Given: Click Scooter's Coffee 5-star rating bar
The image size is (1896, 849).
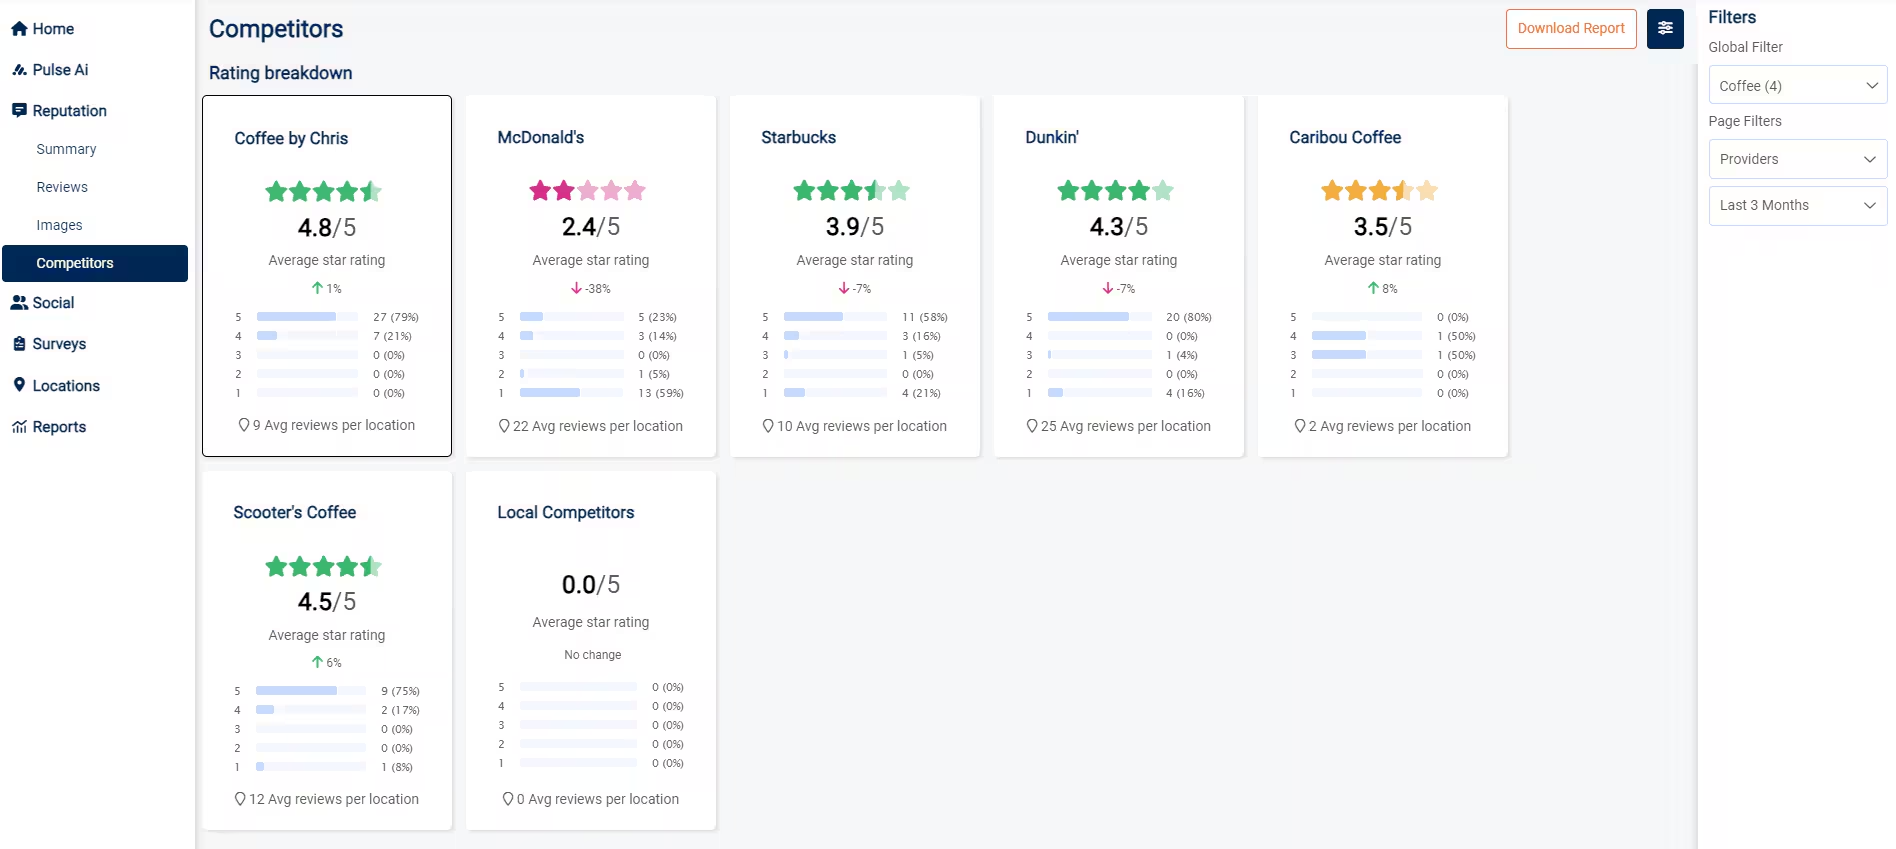Looking at the screenshot, I should pyautogui.click(x=311, y=691).
